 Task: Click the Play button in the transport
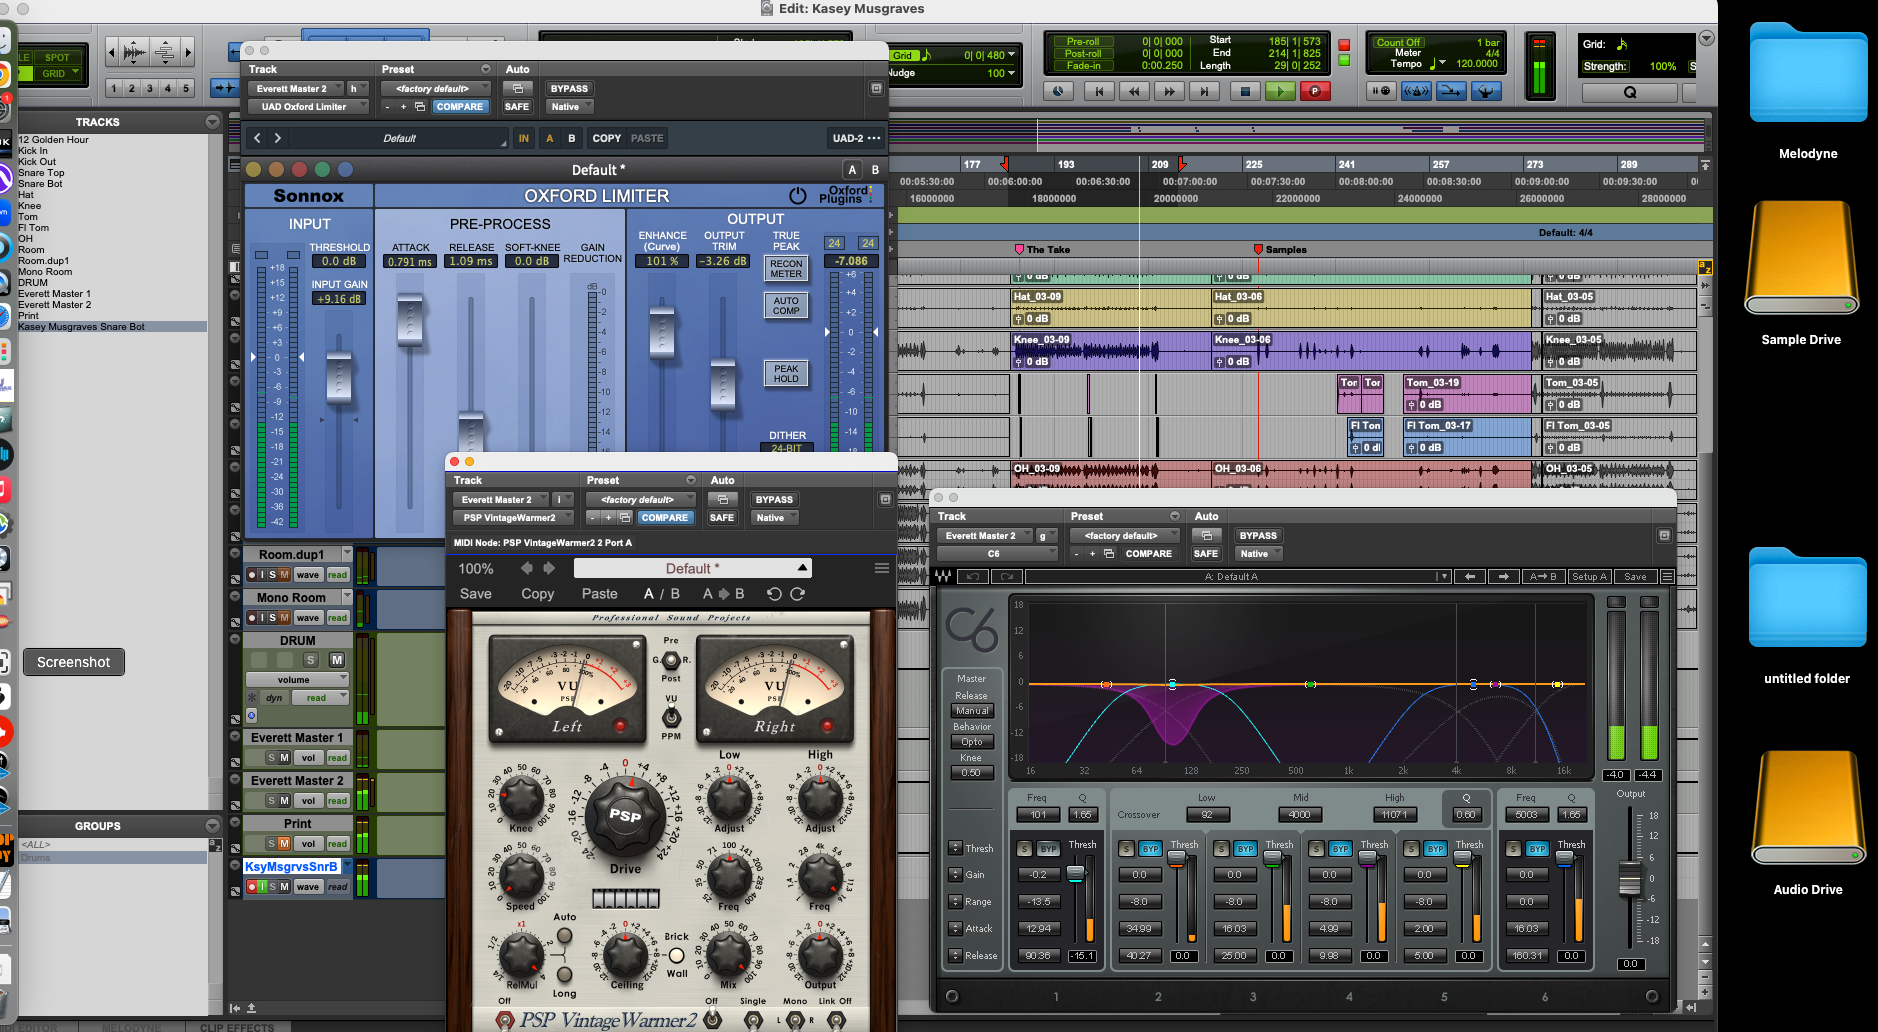[1280, 91]
